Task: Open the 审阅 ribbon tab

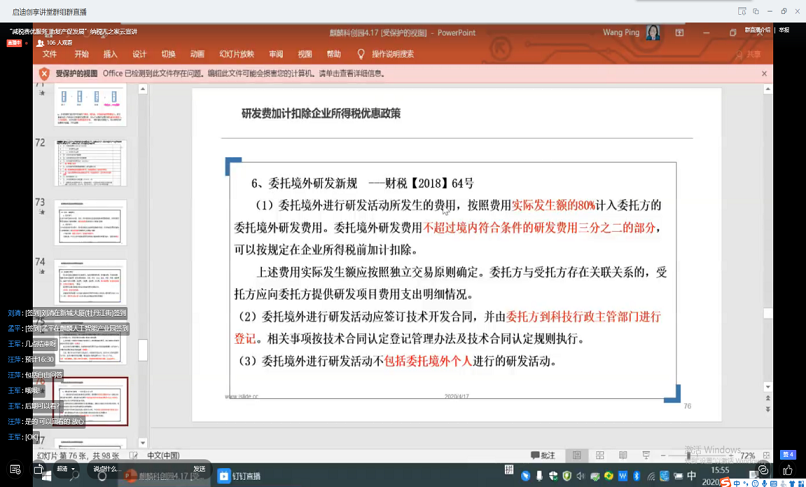Action: [x=276, y=54]
